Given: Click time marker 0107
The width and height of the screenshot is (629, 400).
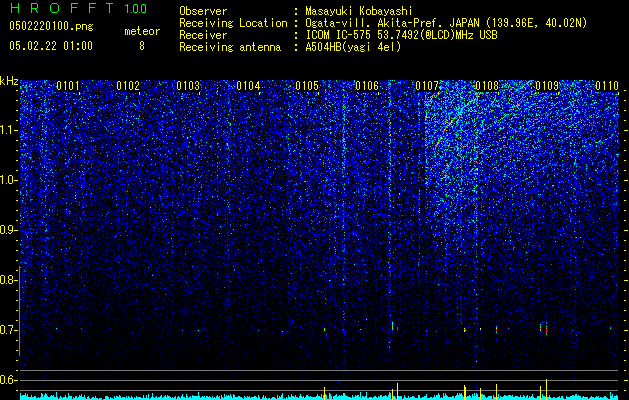Looking at the screenshot, I should [427, 86].
